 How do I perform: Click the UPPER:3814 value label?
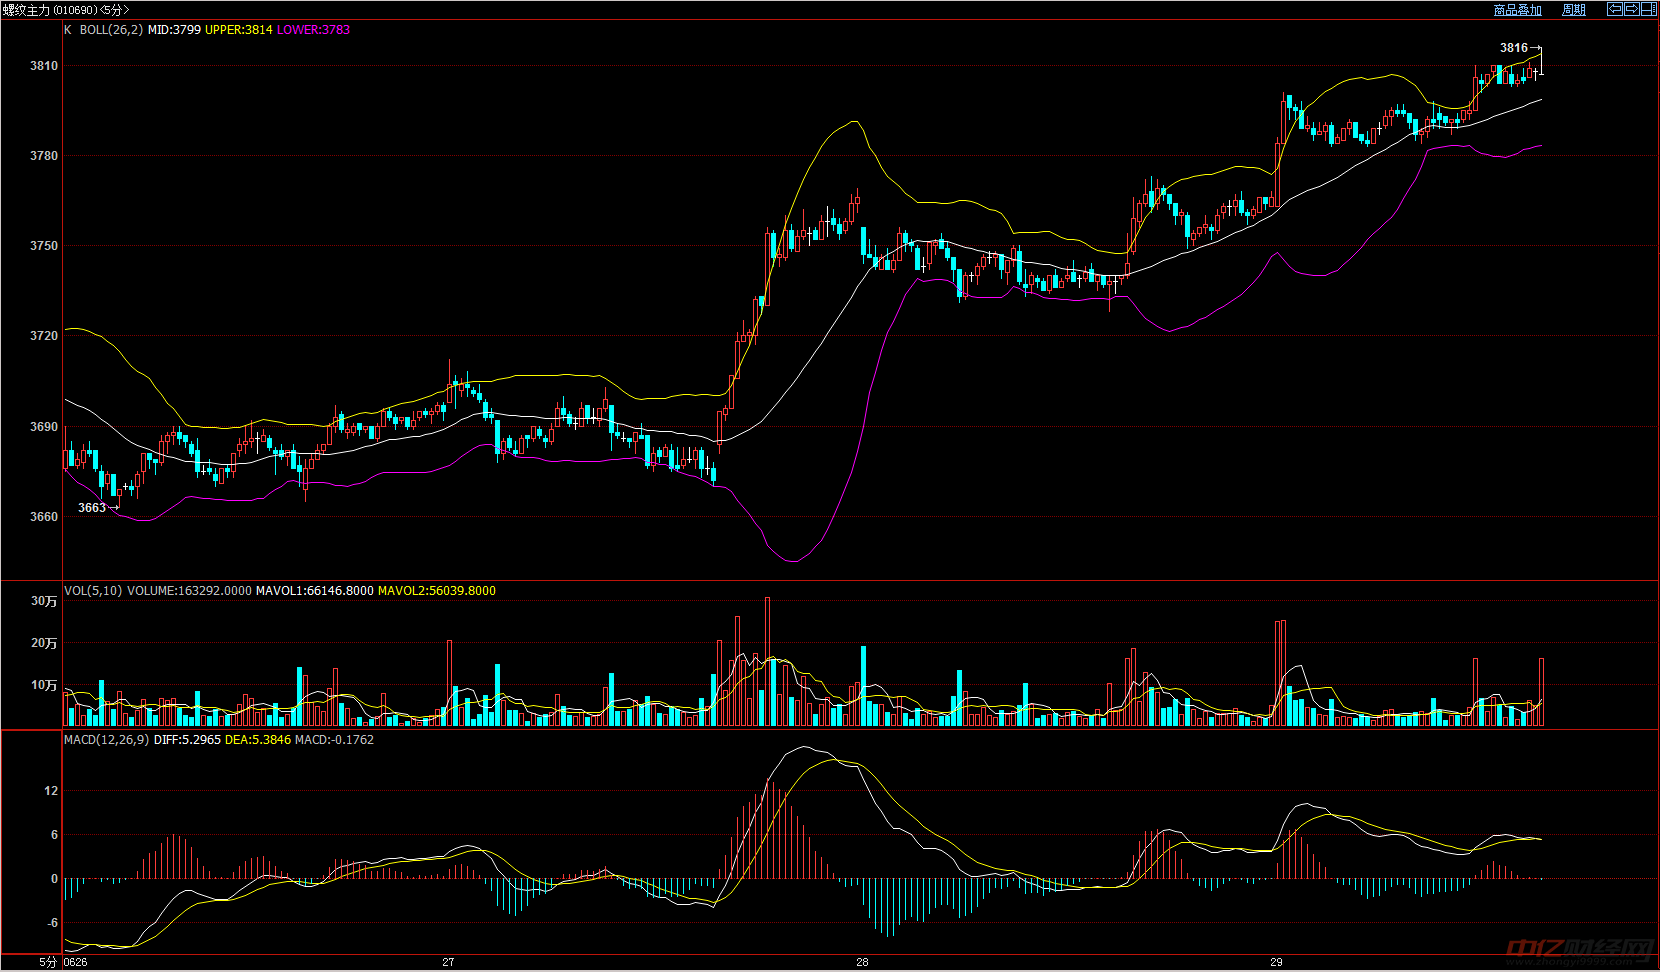tap(239, 30)
